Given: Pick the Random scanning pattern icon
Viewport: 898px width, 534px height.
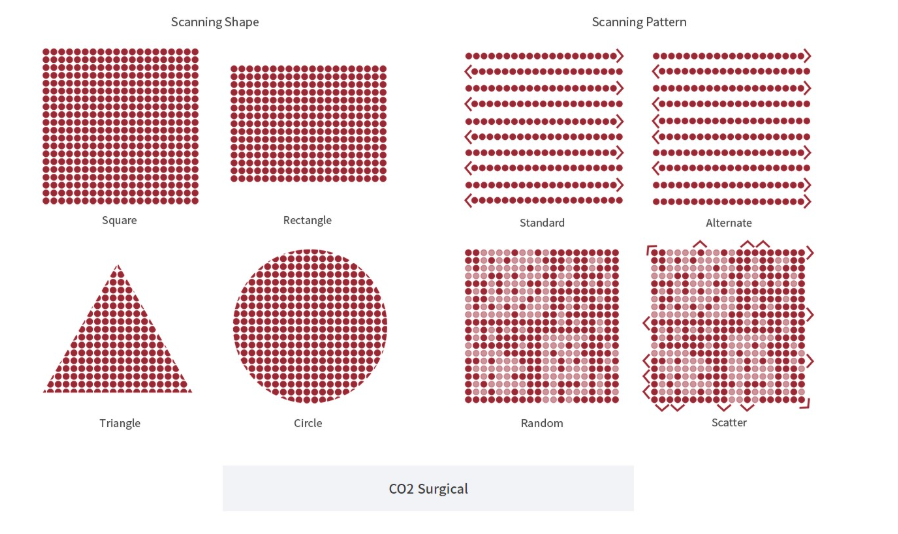Looking at the screenshot, I should point(542,326).
